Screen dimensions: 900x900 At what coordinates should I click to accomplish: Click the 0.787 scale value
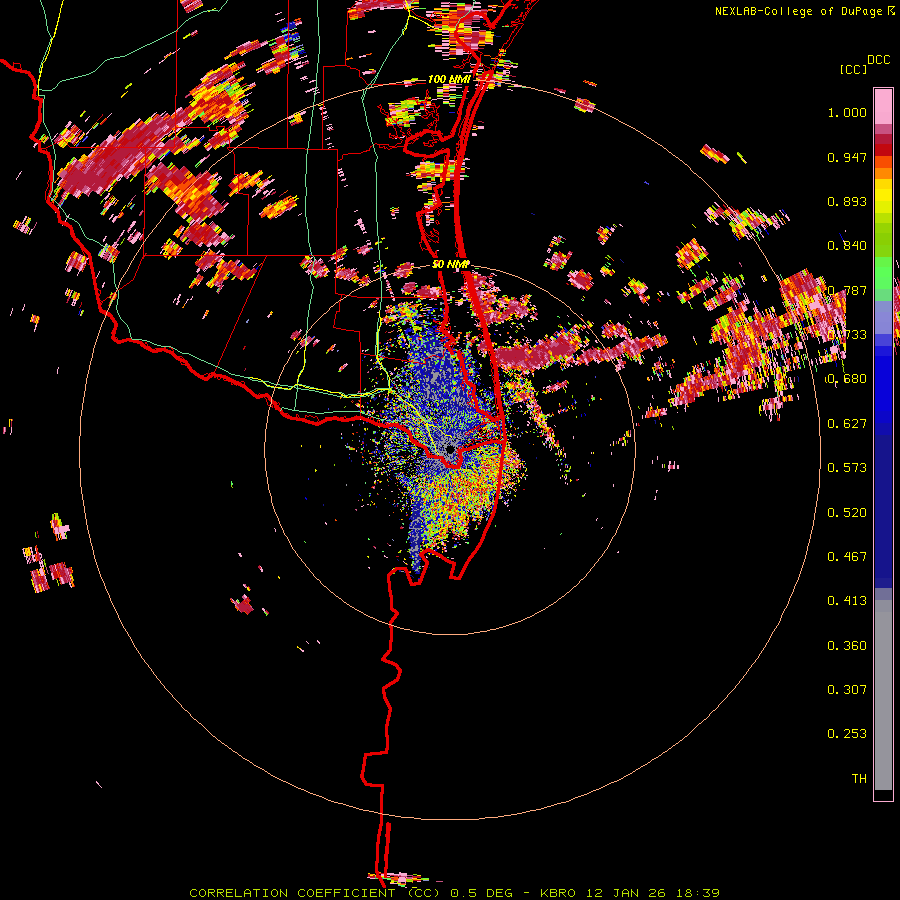(847, 290)
